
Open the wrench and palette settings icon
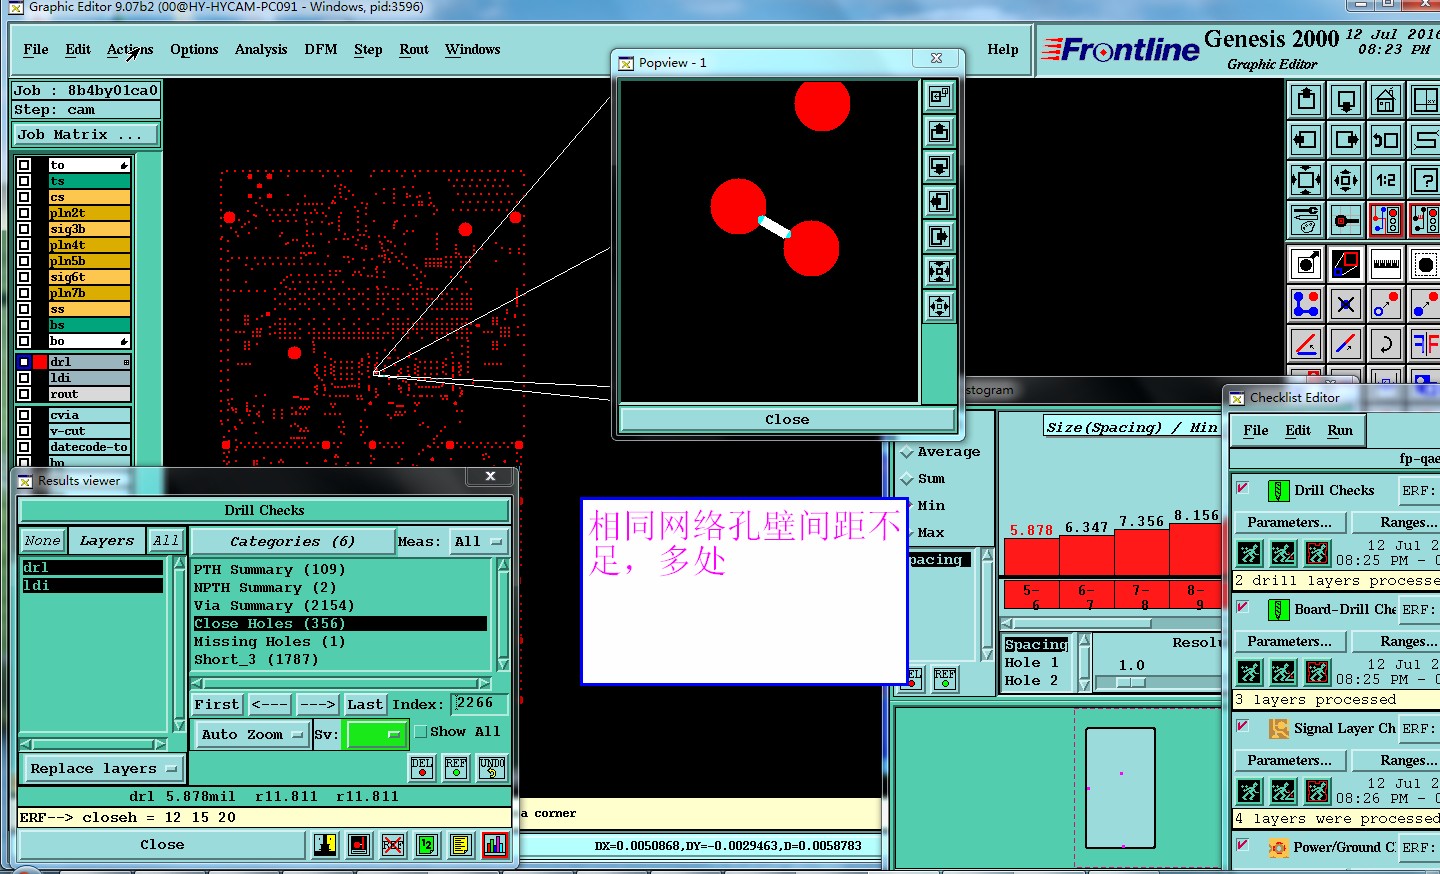click(x=1306, y=220)
